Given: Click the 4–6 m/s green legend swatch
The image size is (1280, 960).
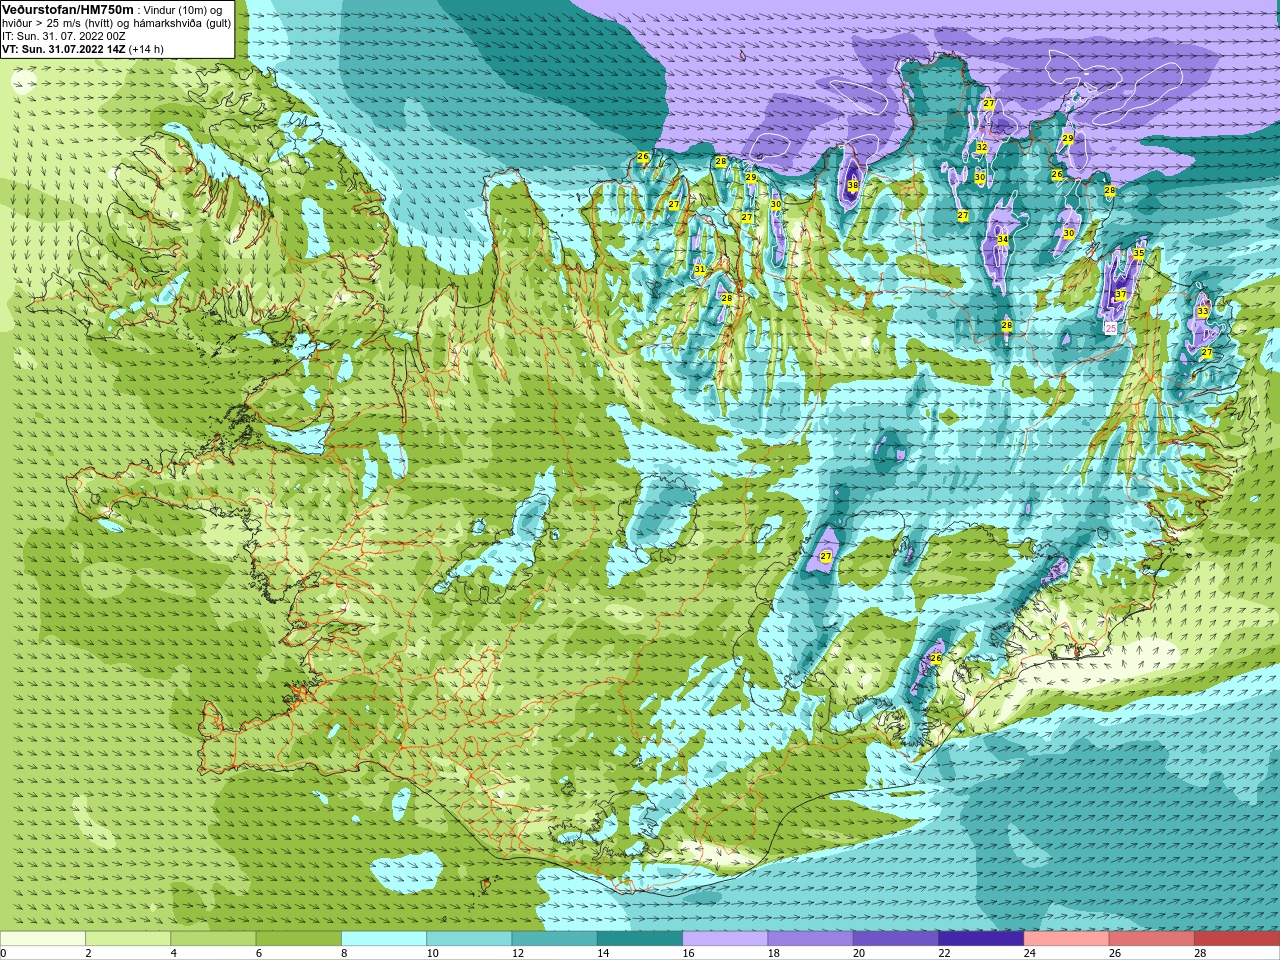Looking at the screenshot, I should point(214,939).
